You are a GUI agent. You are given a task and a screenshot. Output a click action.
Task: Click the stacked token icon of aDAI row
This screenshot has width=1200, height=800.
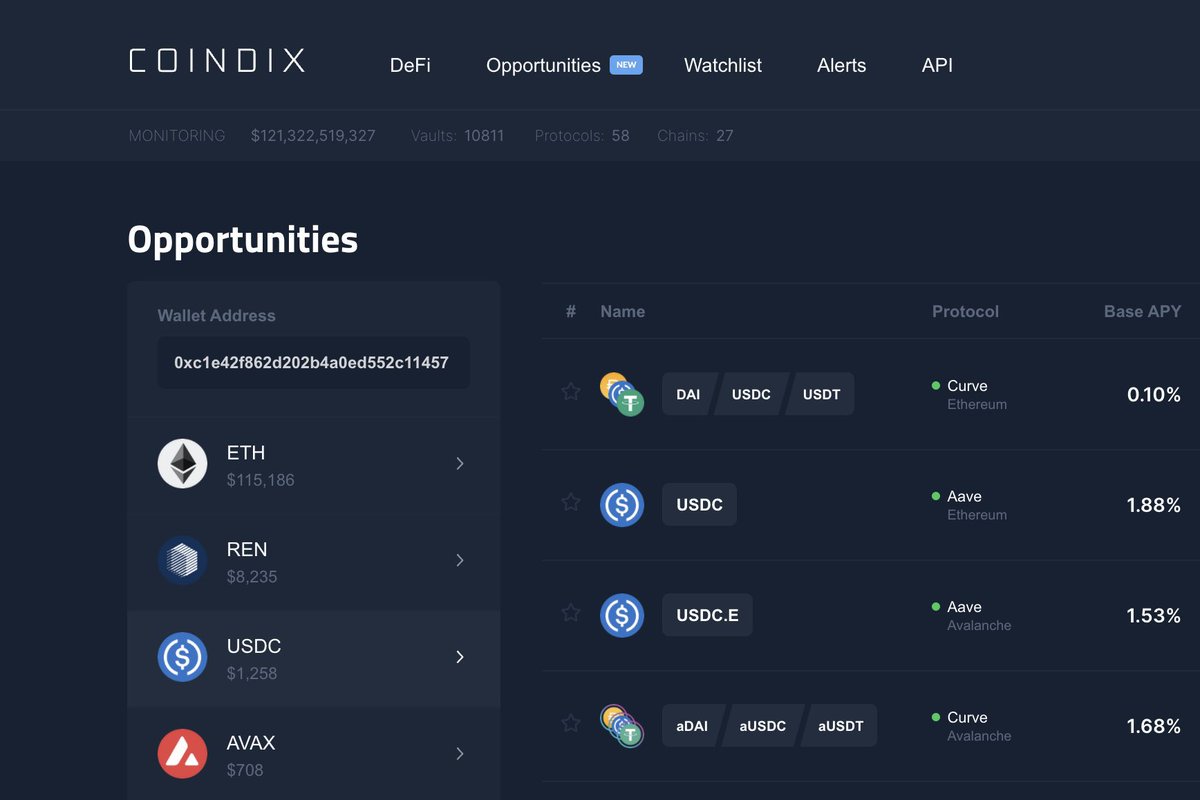[622, 726]
